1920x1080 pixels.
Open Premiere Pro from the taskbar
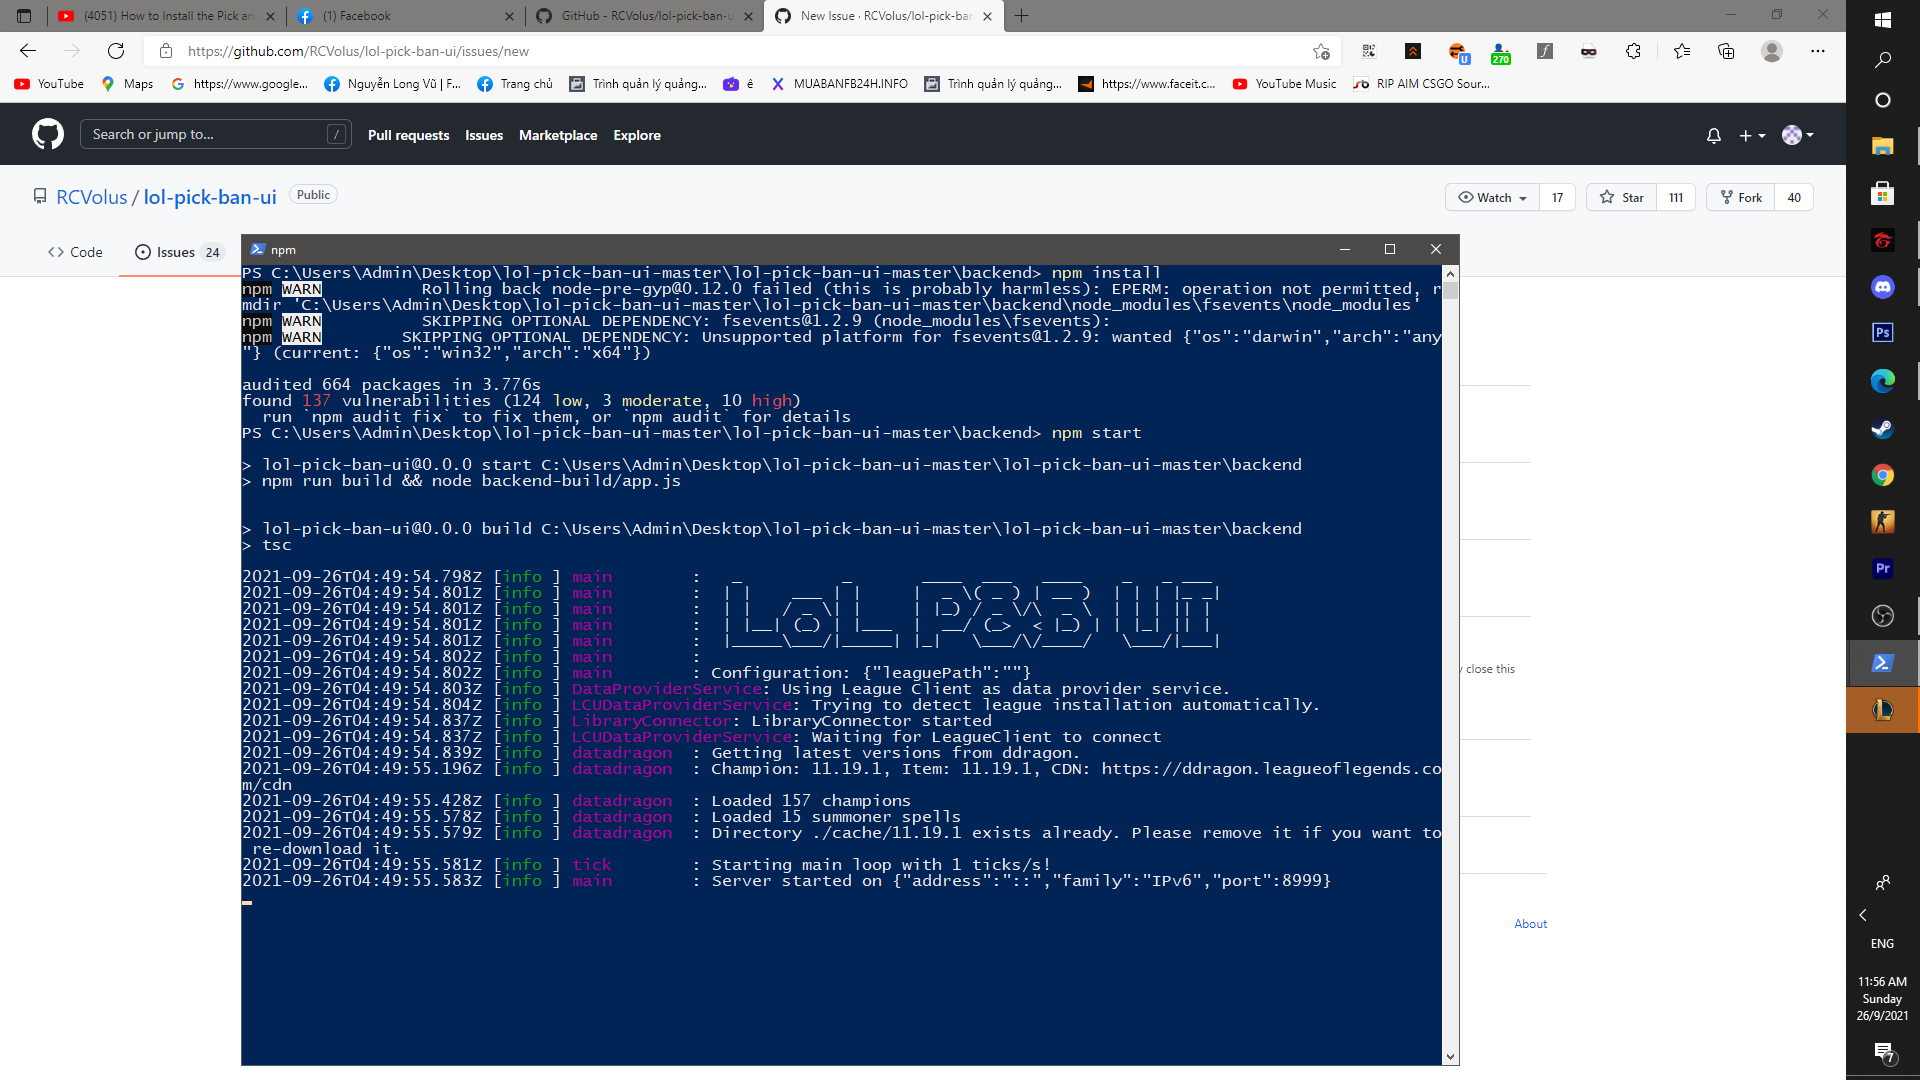pos(1883,568)
